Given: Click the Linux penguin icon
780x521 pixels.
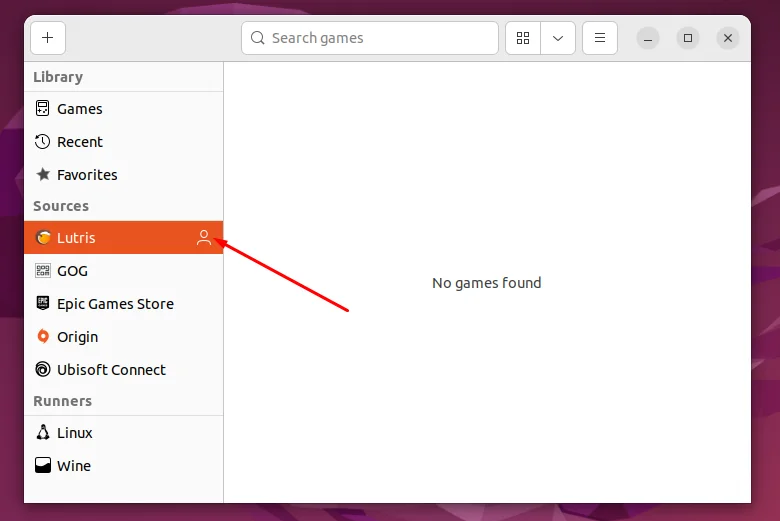Looking at the screenshot, I should 43,432.
